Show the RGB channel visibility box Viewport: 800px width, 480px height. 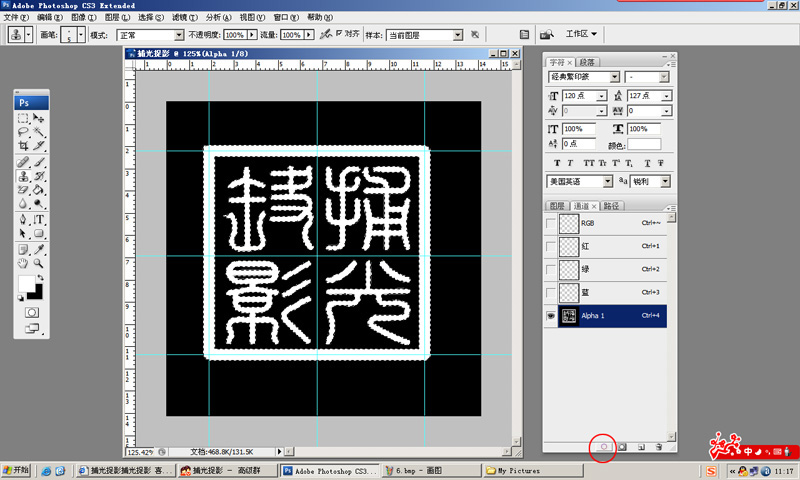tap(551, 224)
